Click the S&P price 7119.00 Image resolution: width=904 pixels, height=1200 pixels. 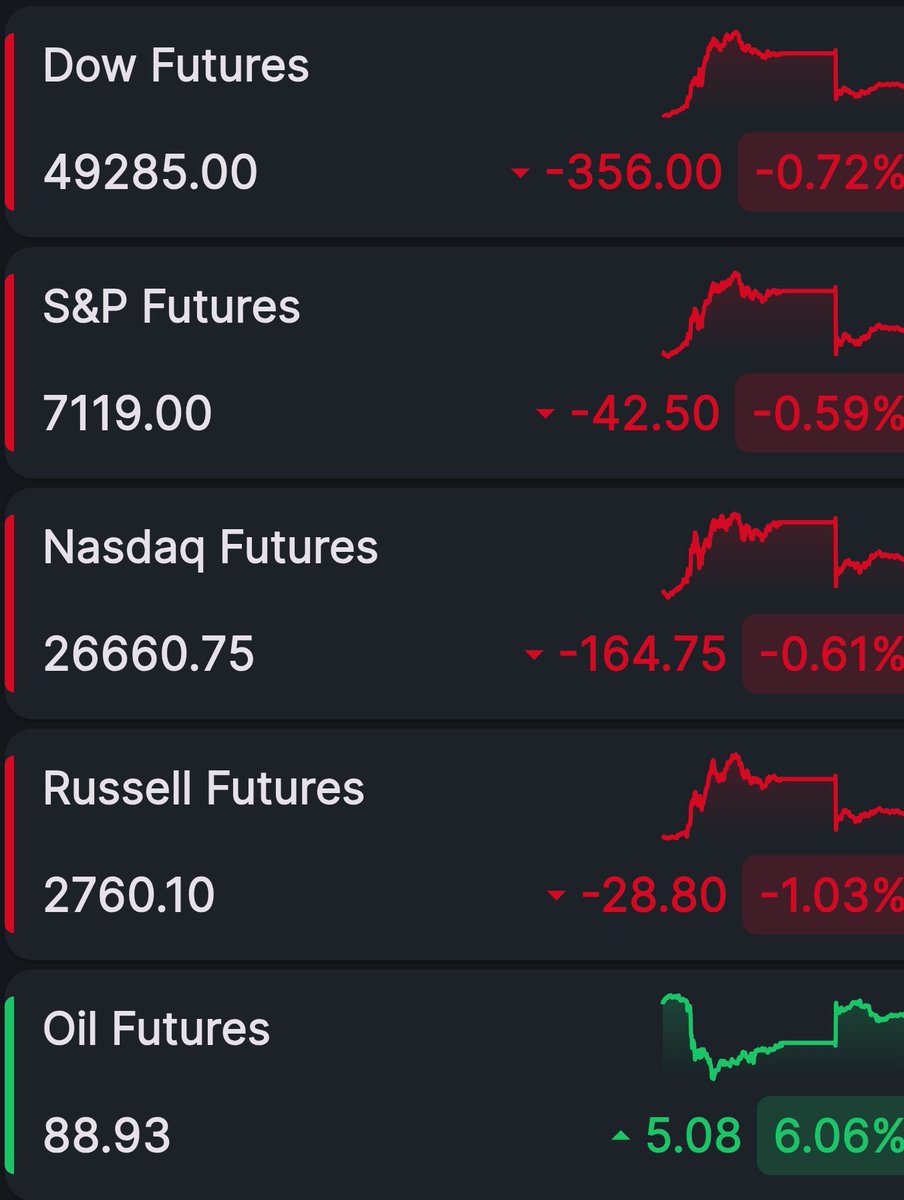tap(127, 413)
